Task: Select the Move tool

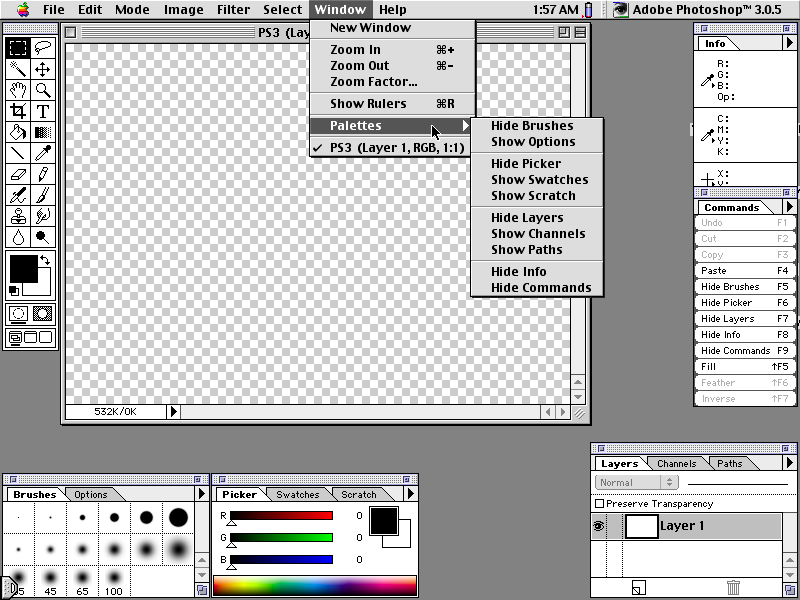Action: [x=43, y=69]
